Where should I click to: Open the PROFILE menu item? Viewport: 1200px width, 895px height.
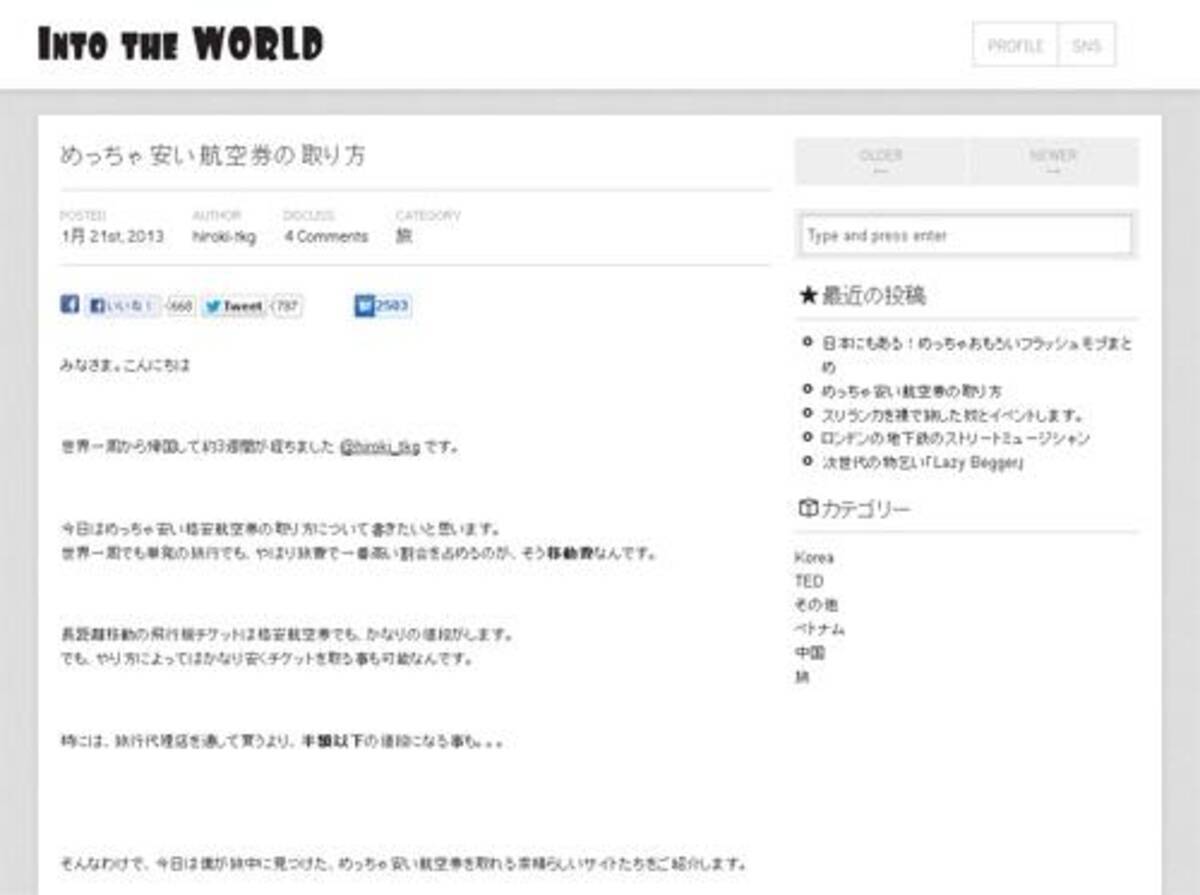pyautogui.click(x=1014, y=45)
